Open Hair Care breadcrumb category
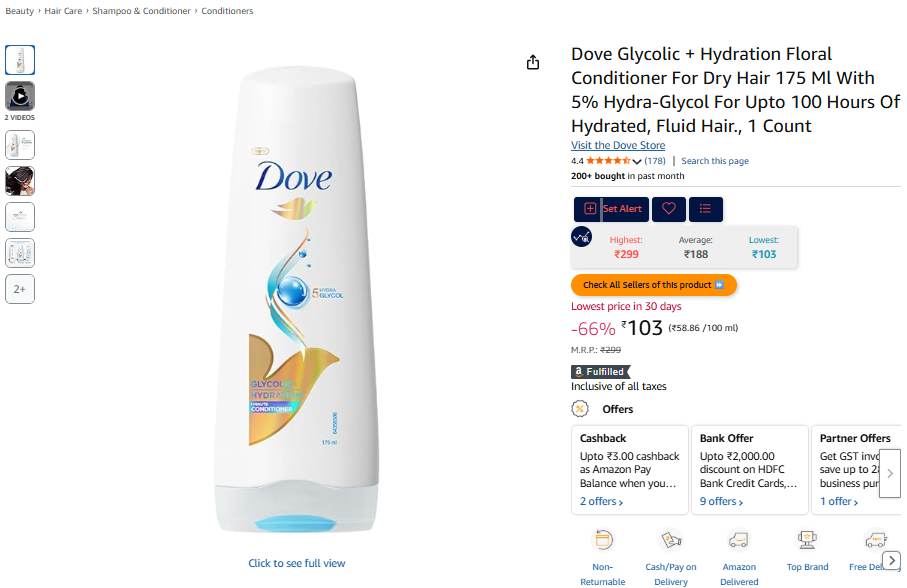The height and width of the screenshot is (588, 907). pyautogui.click(x=63, y=11)
